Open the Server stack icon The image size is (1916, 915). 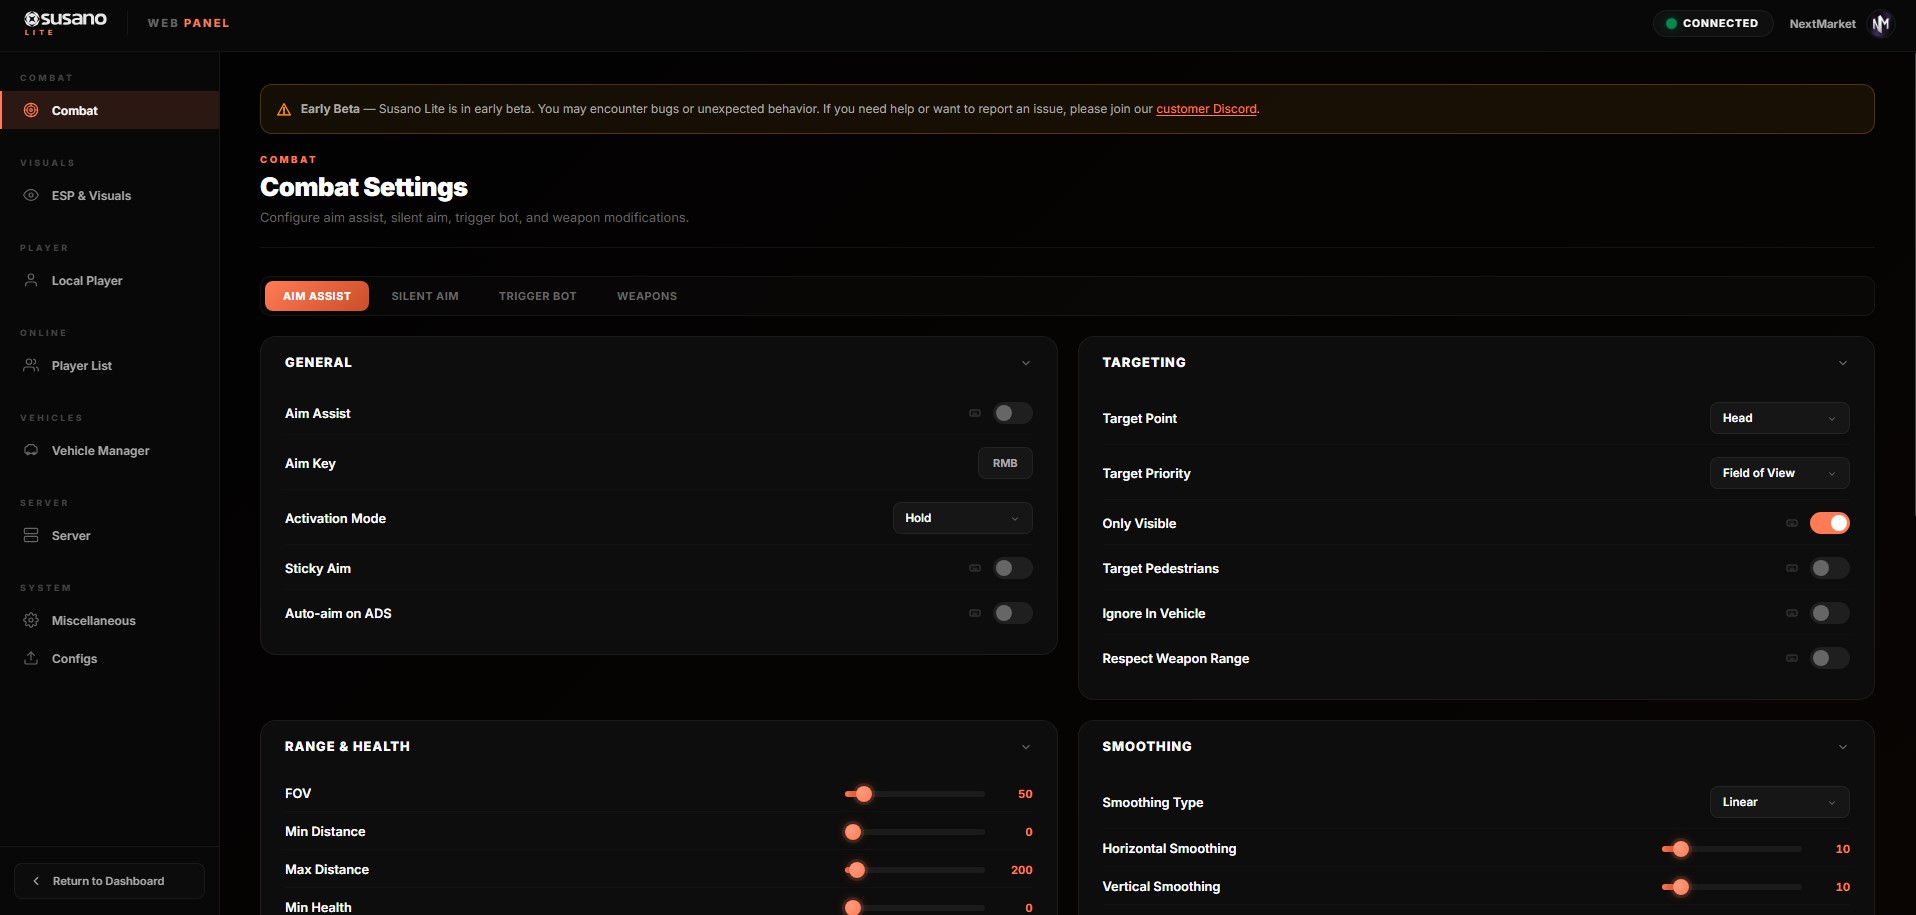(x=31, y=535)
